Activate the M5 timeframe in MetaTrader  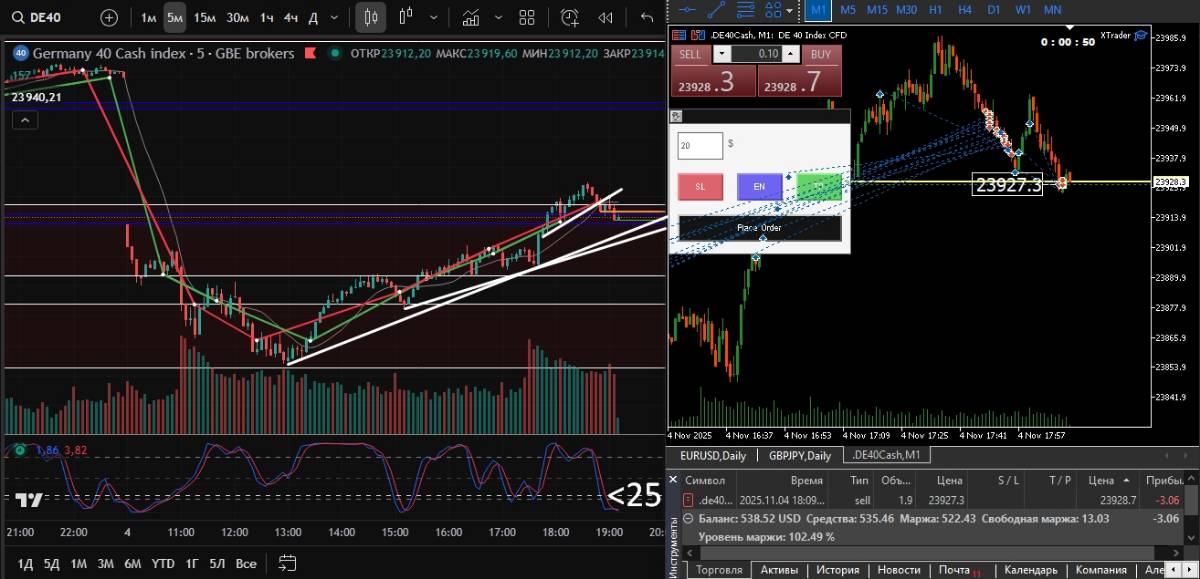(x=847, y=9)
